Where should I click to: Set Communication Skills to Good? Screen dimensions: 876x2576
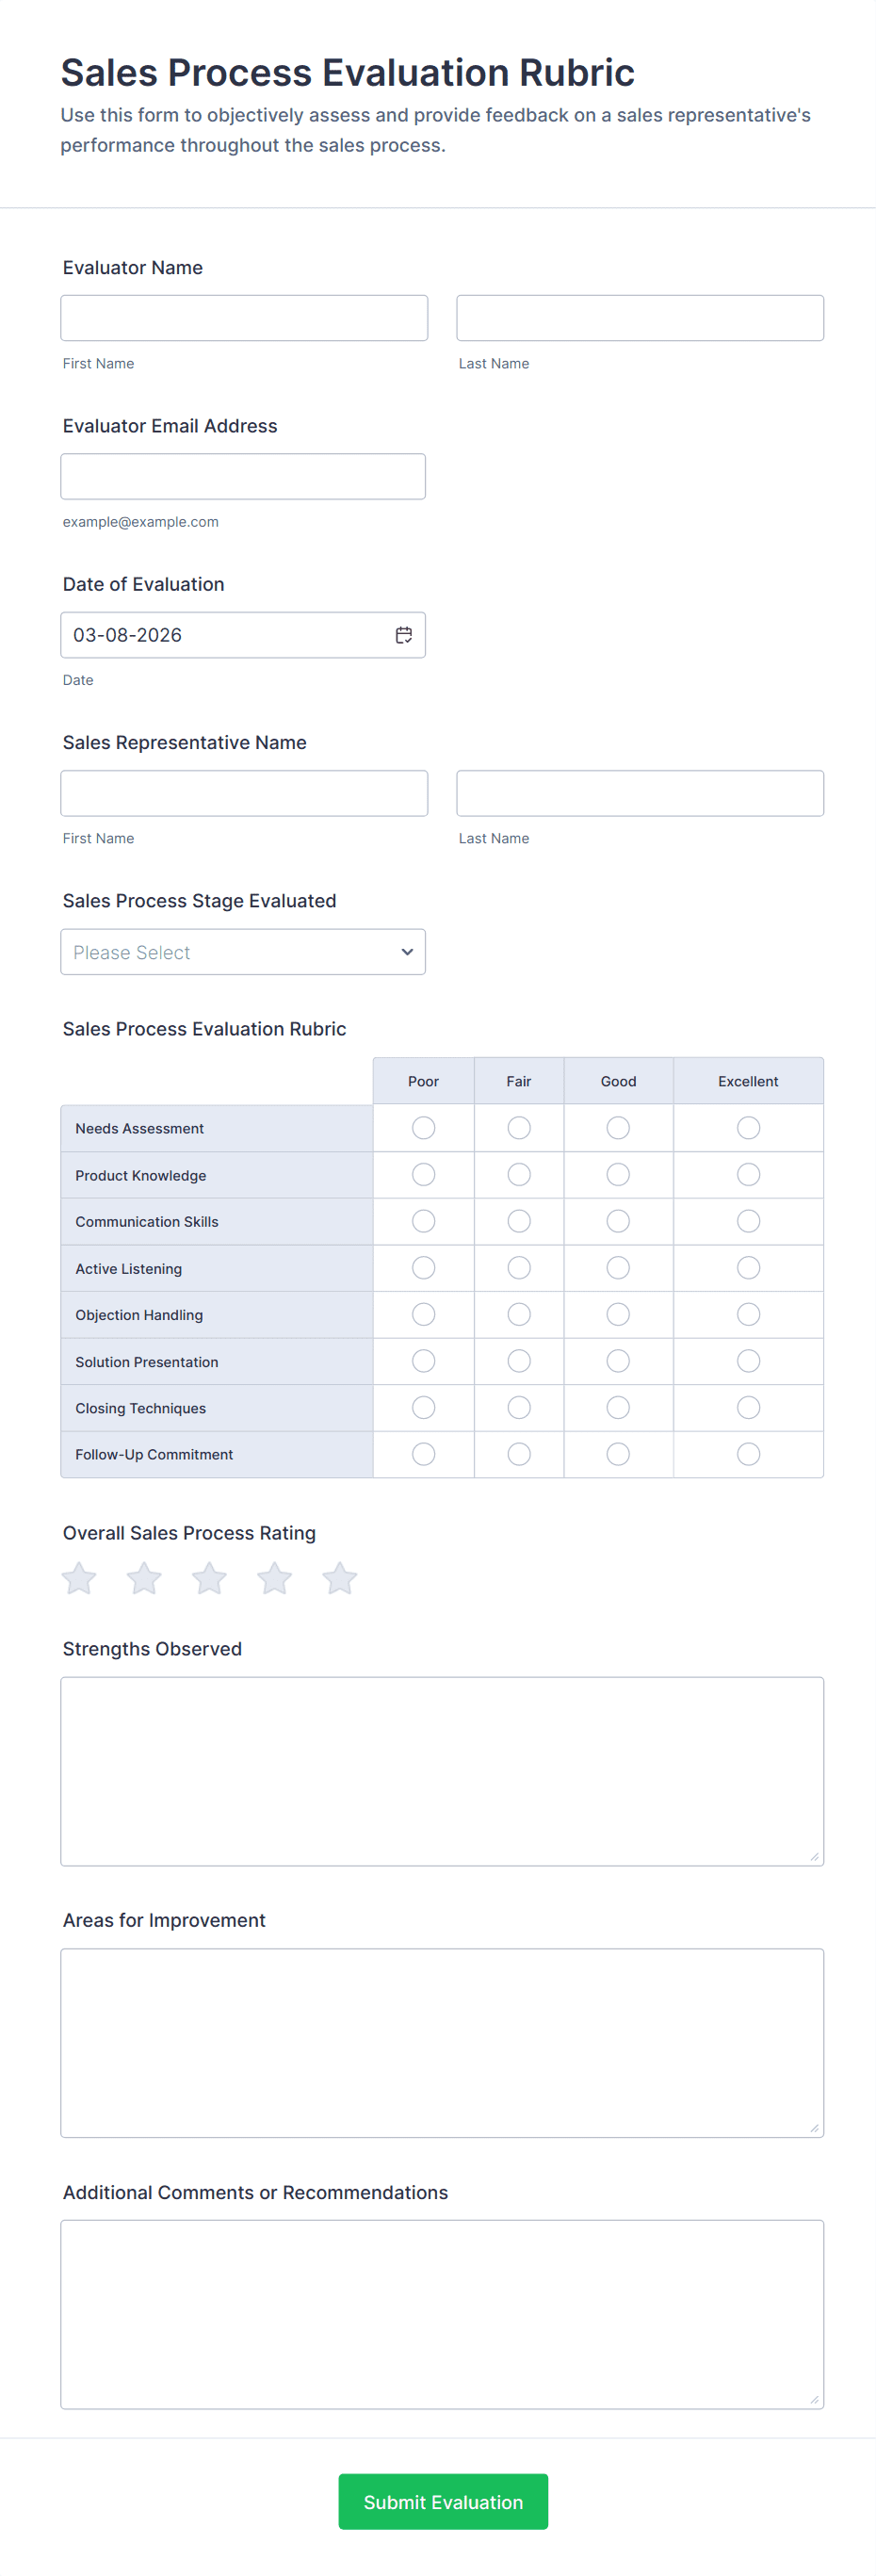(x=618, y=1221)
